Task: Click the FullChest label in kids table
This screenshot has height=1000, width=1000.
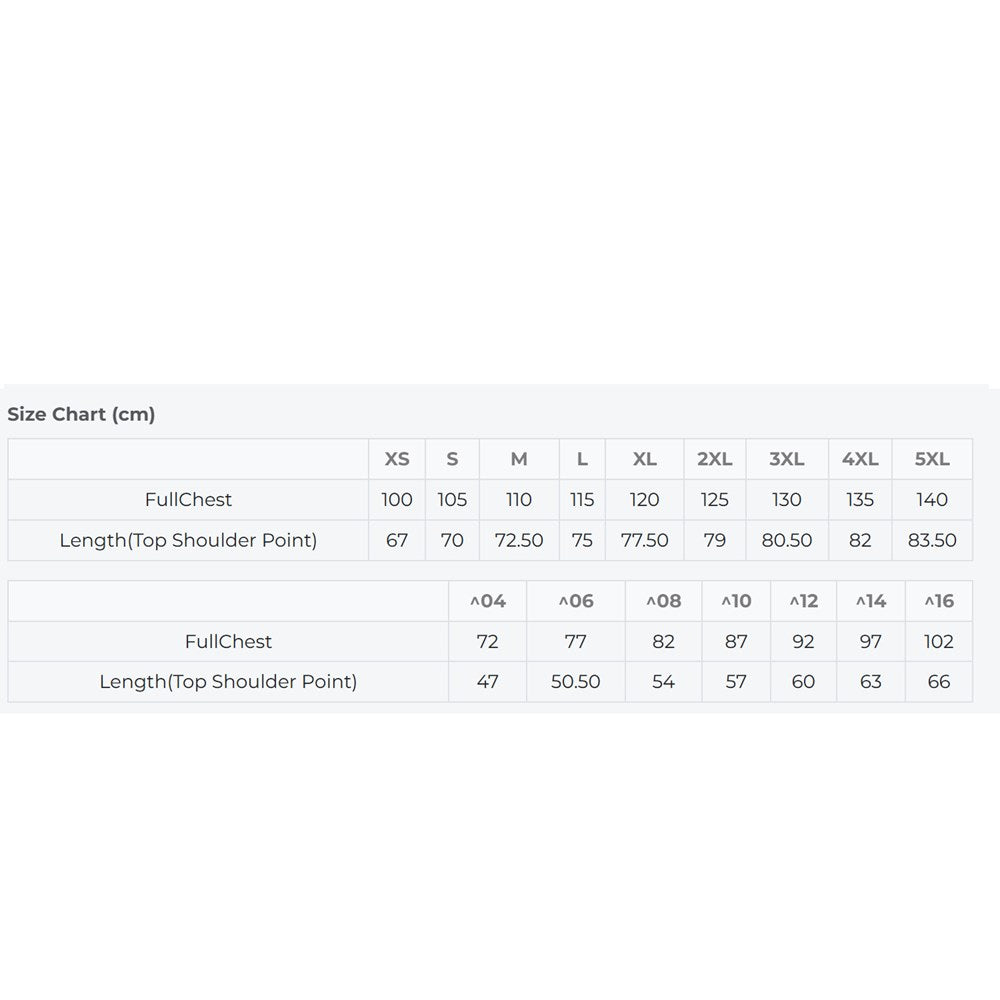Action: tap(228, 642)
